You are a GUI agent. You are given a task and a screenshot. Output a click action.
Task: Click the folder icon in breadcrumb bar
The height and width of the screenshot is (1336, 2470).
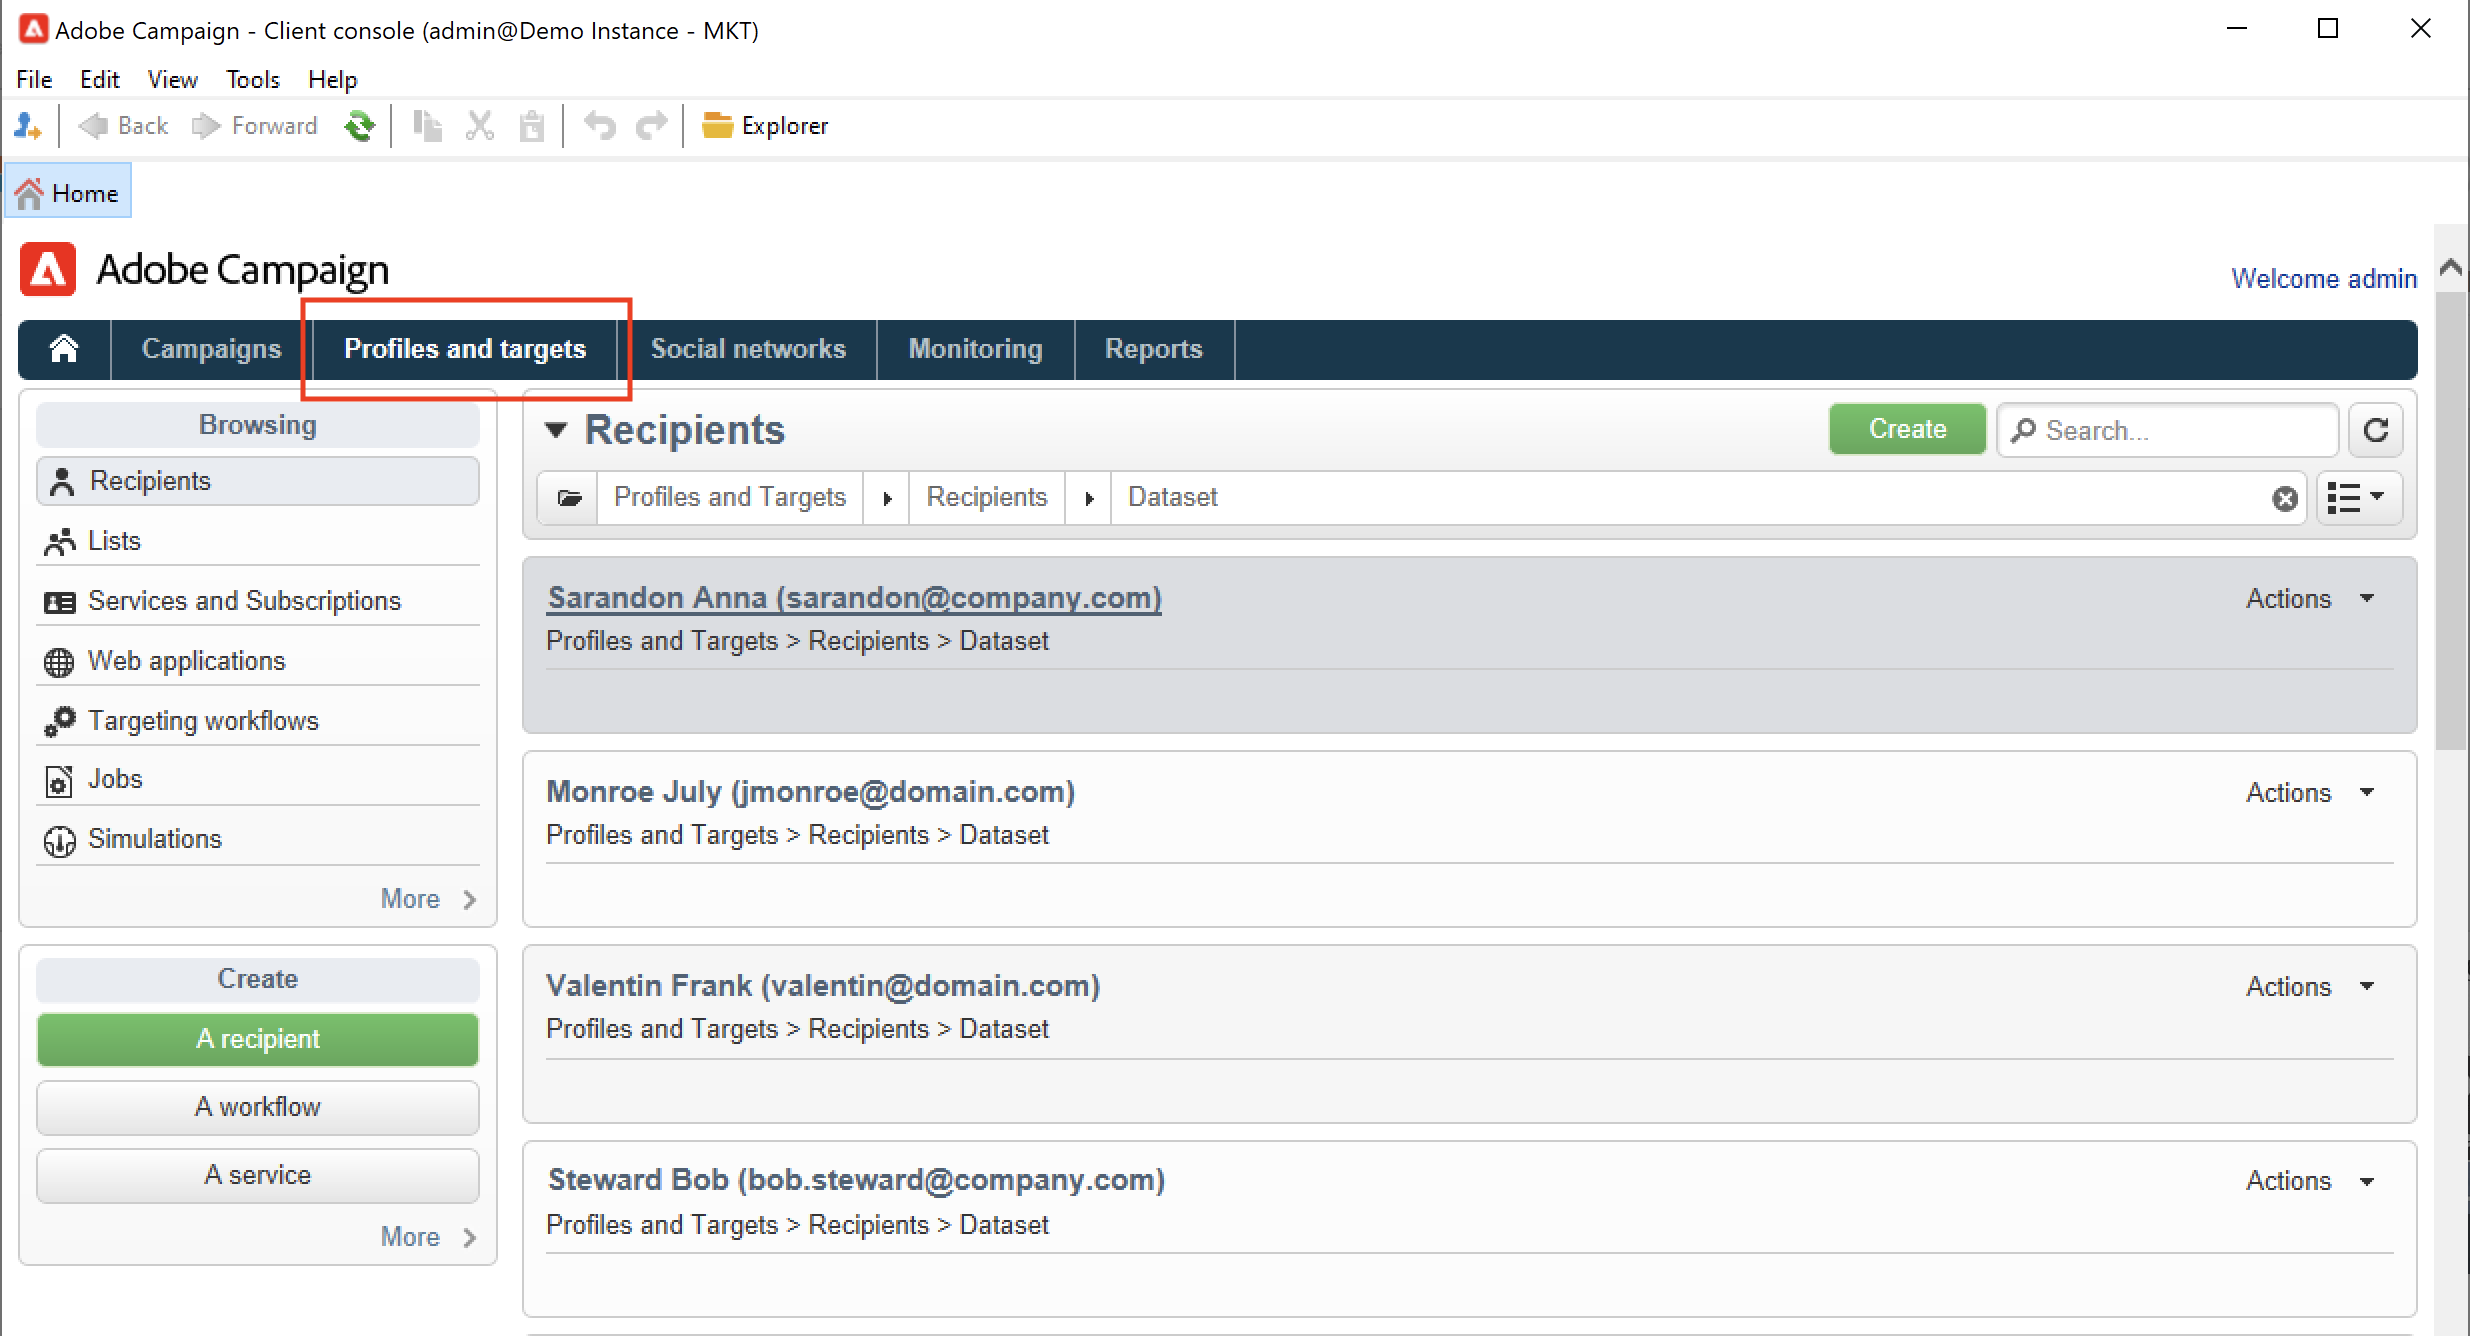[569, 498]
